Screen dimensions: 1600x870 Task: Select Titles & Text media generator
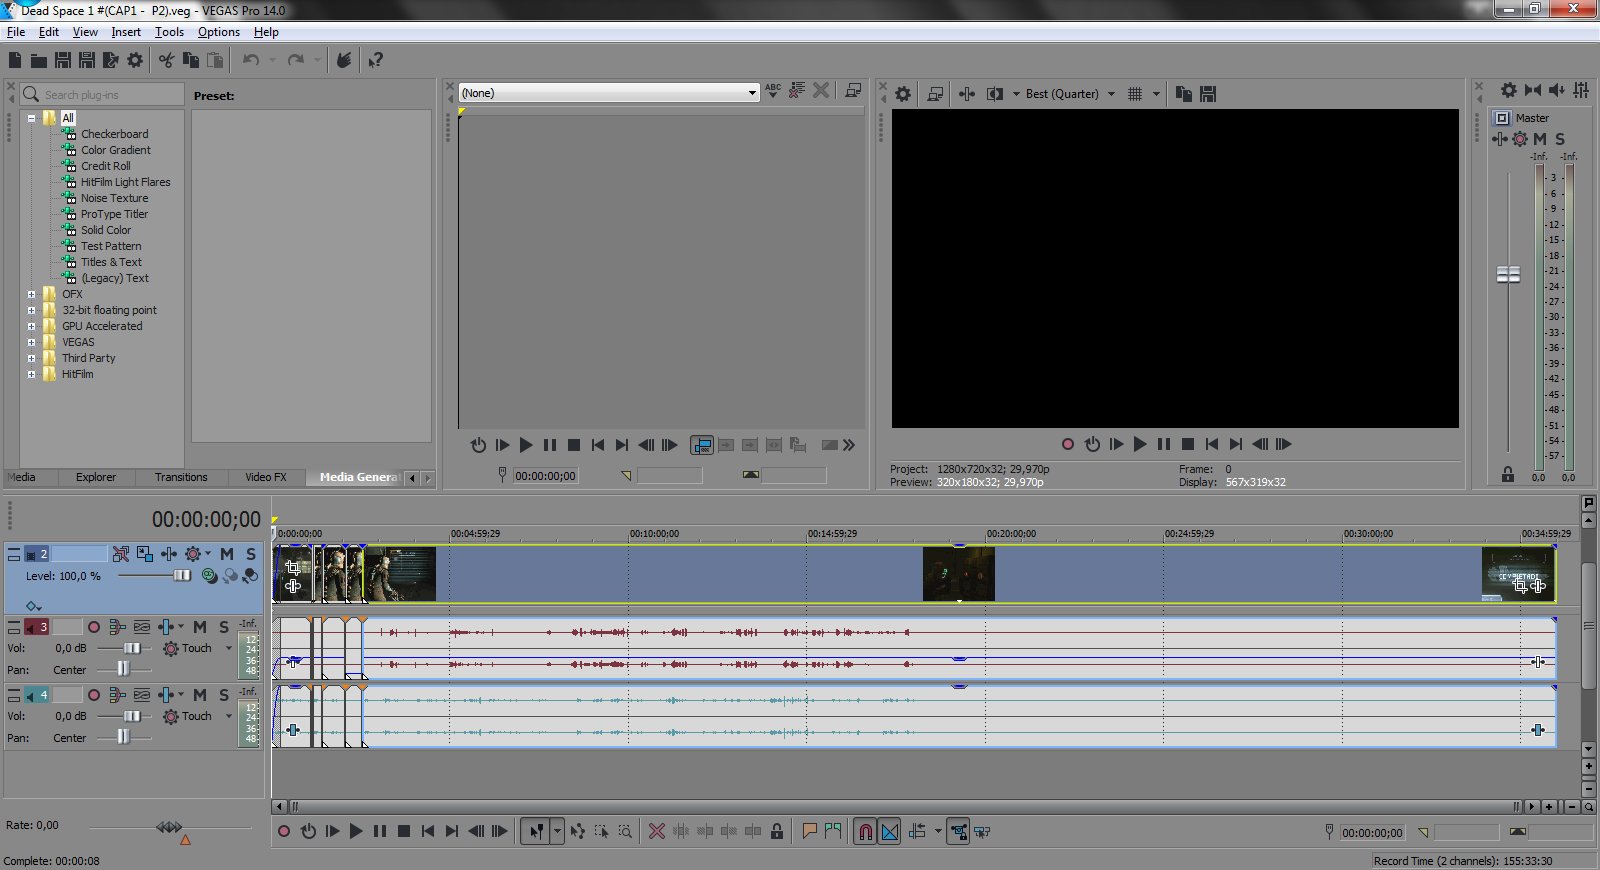coord(111,262)
